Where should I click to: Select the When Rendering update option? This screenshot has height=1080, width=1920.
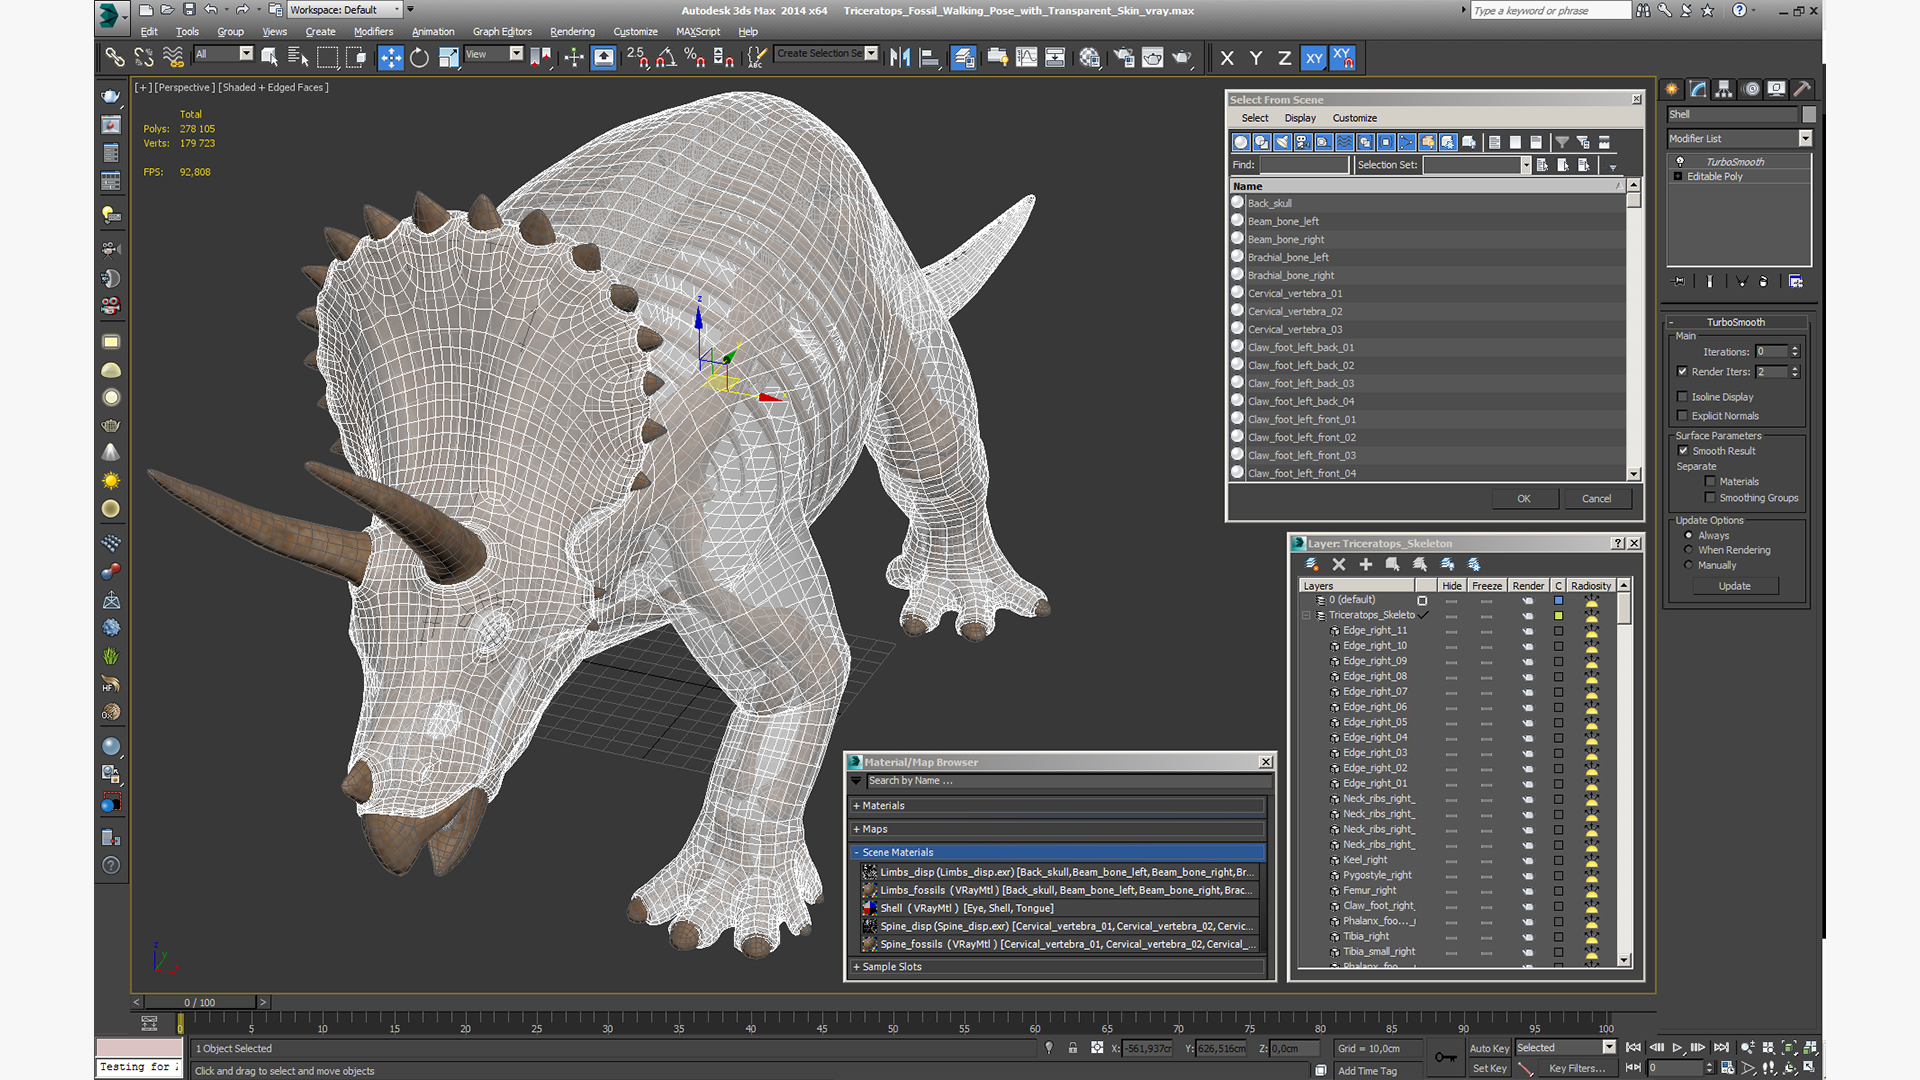click(x=1689, y=550)
